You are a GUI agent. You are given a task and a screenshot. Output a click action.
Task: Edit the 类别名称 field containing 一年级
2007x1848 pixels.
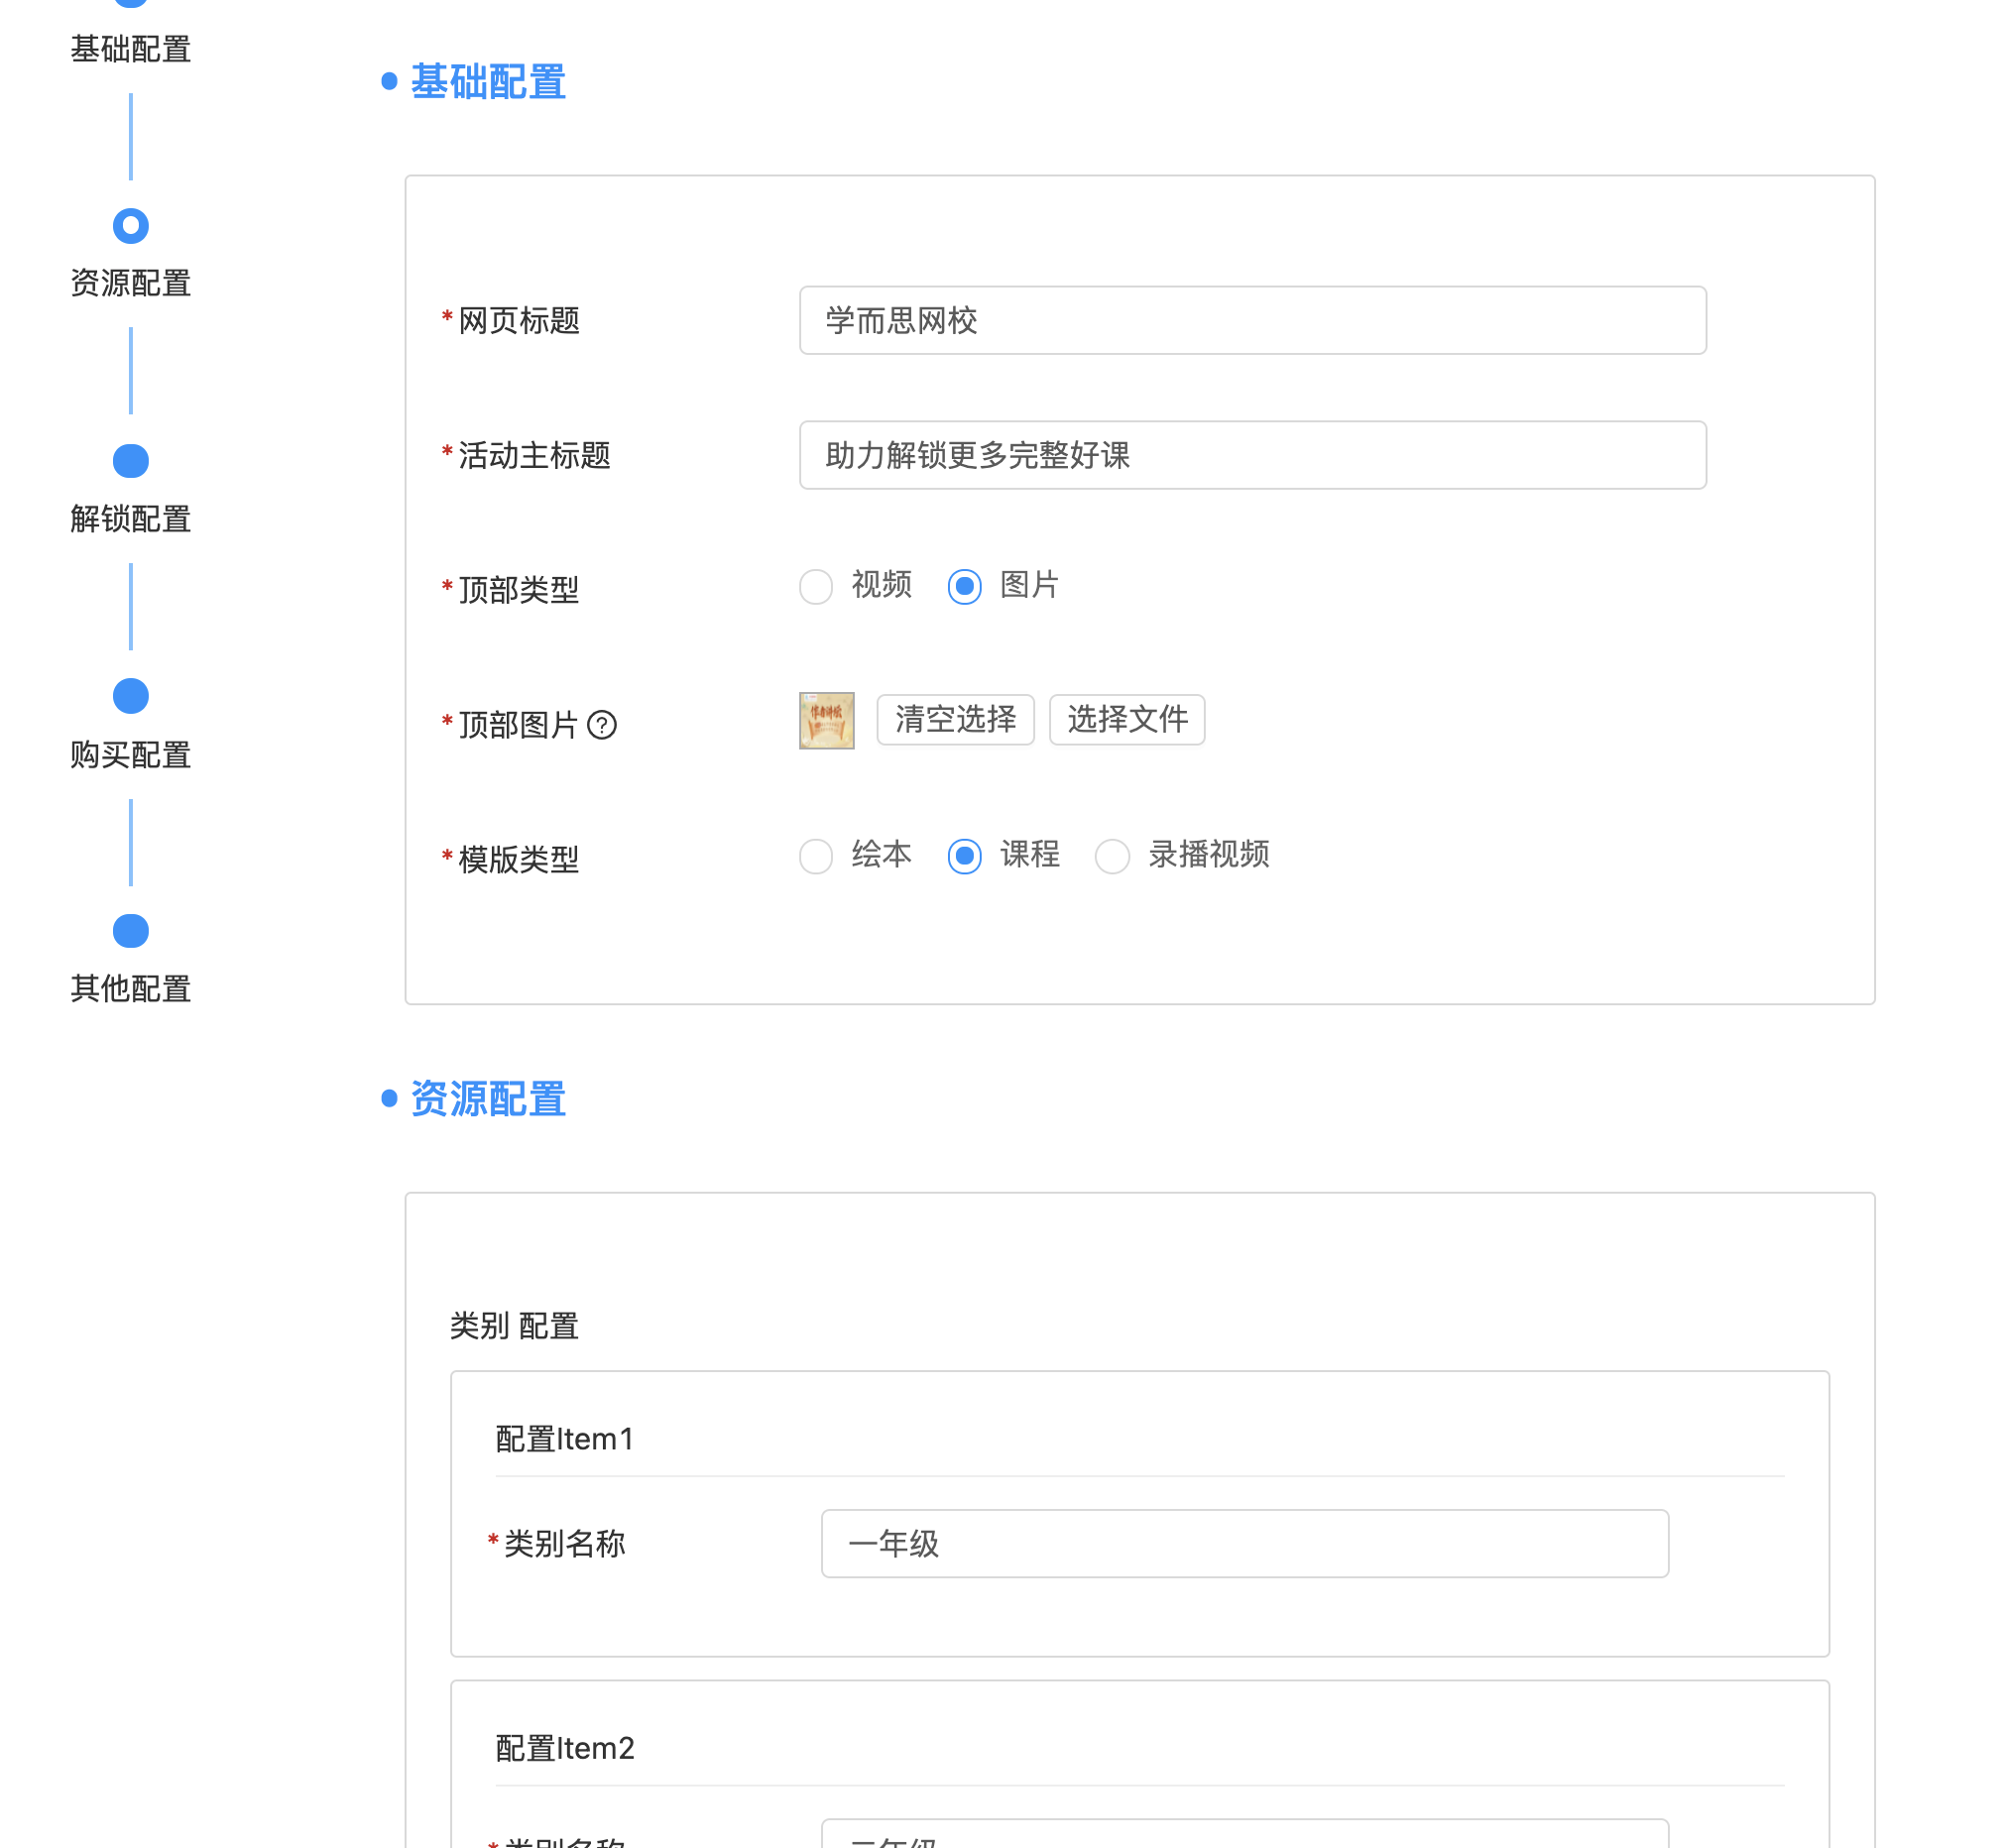coord(1244,1543)
